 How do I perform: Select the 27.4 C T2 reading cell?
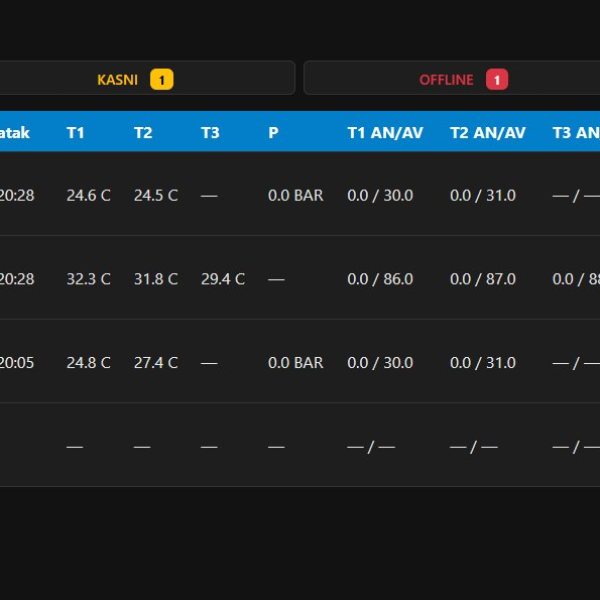pos(156,362)
